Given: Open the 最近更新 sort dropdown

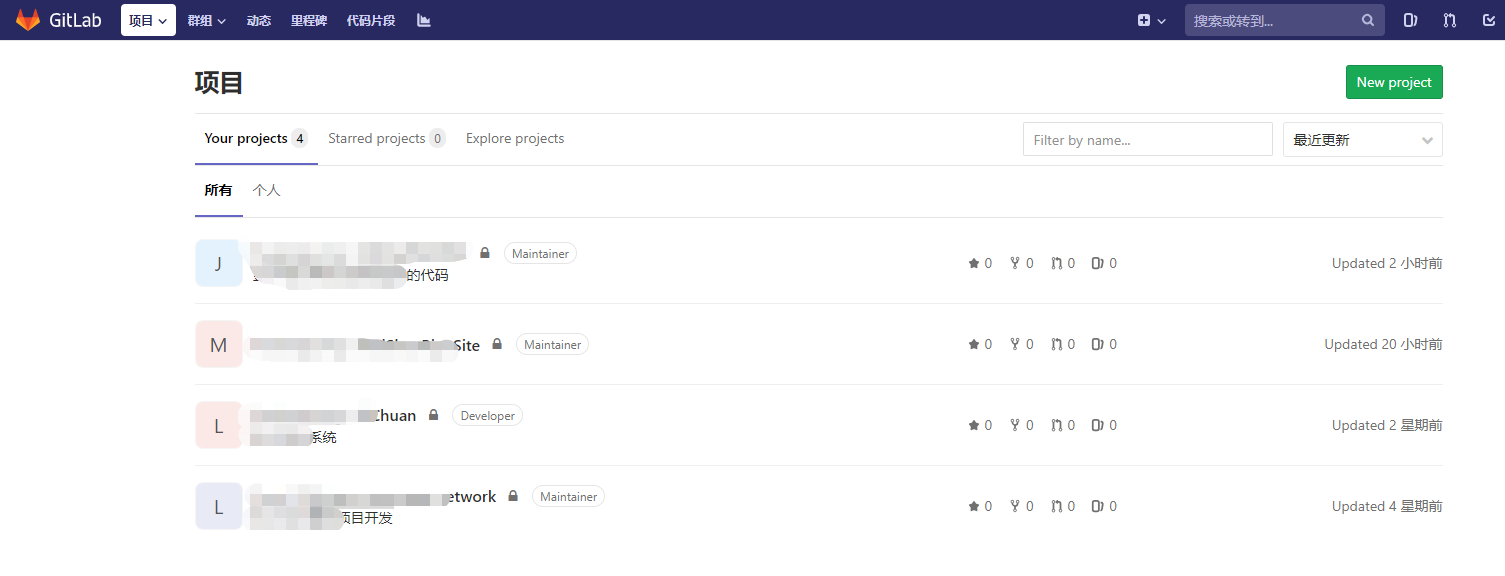Looking at the screenshot, I should (x=1363, y=139).
